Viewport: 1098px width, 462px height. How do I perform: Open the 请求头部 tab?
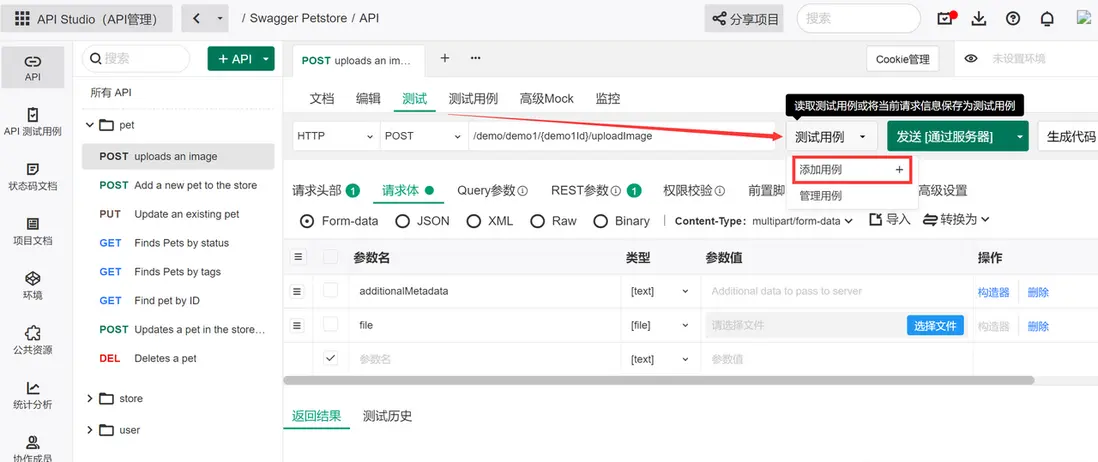click(x=326, y=190)
